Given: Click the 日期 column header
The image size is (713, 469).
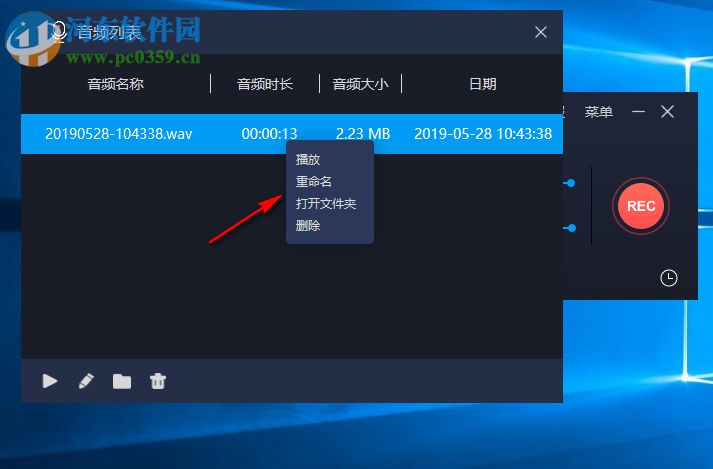Looking at the screenshot, I should pos(482,84).
